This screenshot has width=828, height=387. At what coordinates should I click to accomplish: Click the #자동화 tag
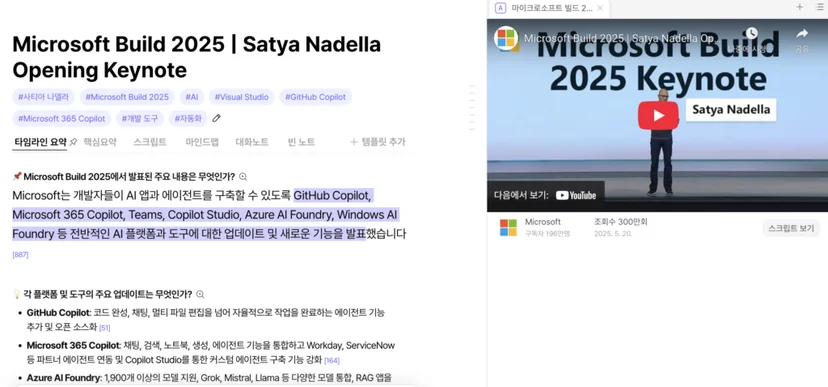tap(188, 118)
